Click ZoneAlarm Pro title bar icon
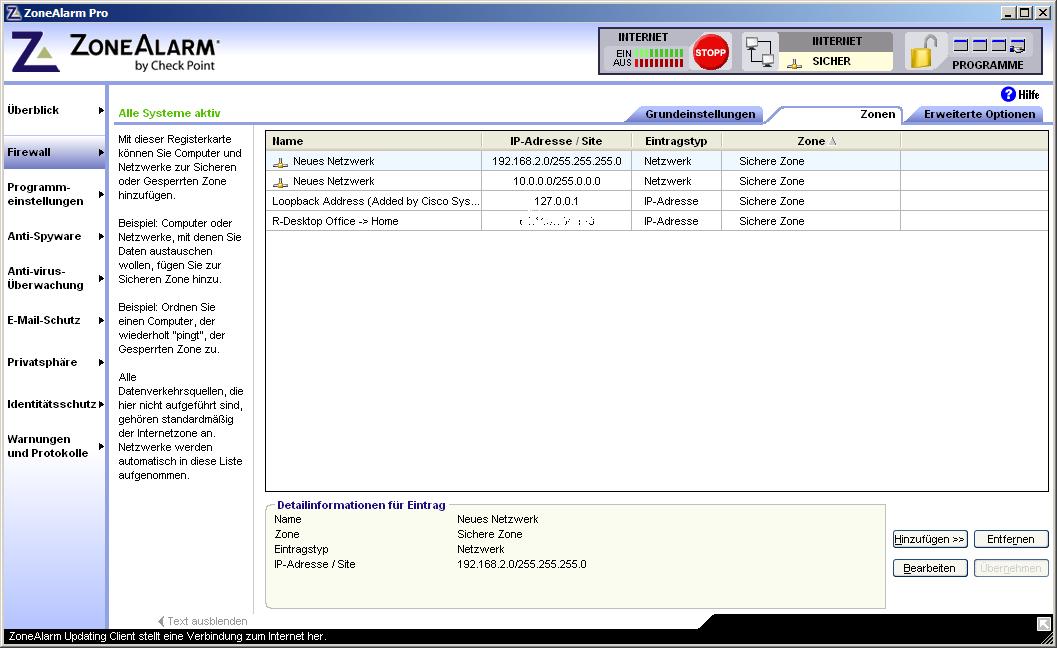The height and width of the screenshot is (648, 1057). [x=13, y=12]
